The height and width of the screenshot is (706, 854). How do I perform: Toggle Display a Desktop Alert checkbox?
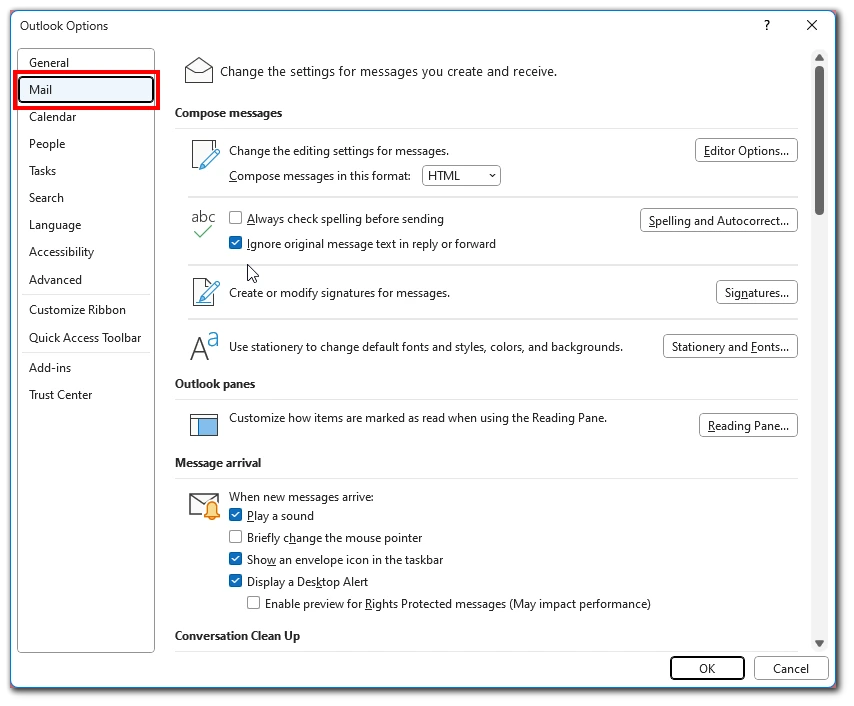coord(235,581)
